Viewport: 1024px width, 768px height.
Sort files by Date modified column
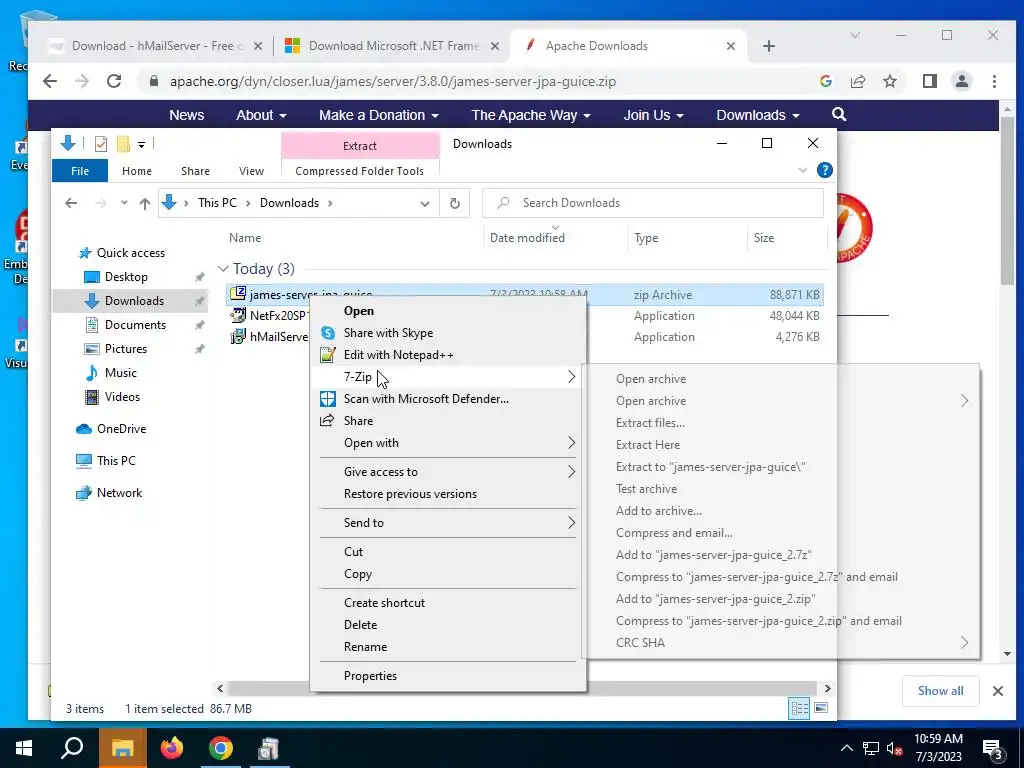pyautogui.click(x=527, y=238)
